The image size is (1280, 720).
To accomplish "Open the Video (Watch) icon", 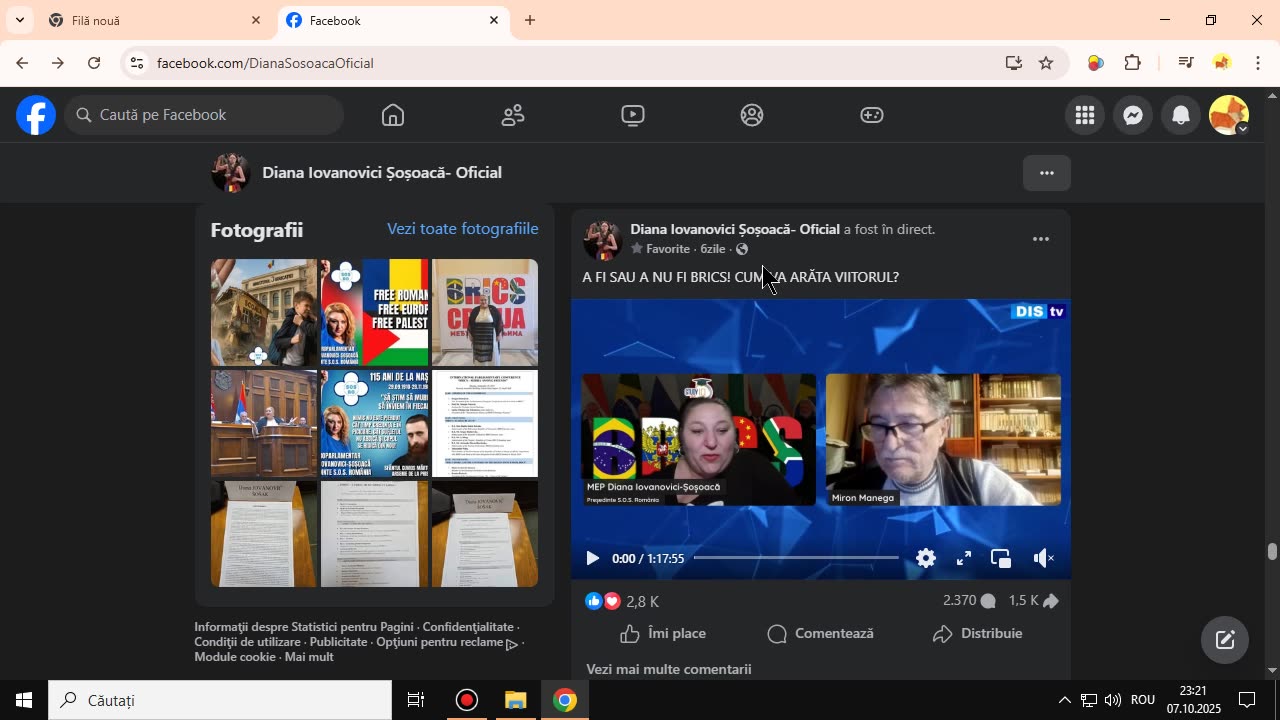I will tap(632, 115).
